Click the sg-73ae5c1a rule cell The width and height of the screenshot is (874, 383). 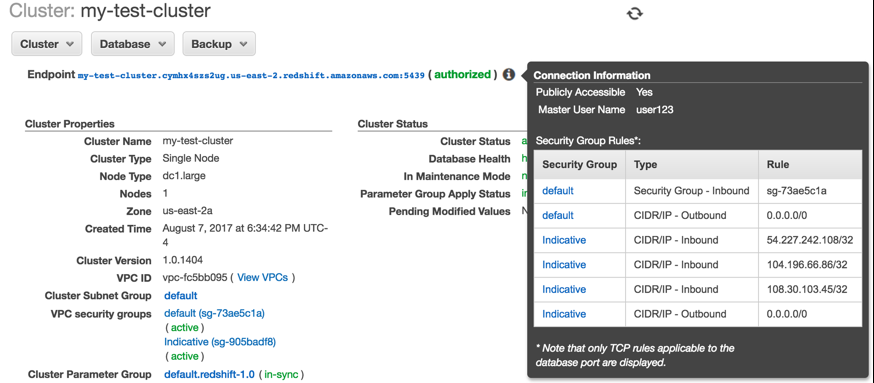tap(810, 191)
